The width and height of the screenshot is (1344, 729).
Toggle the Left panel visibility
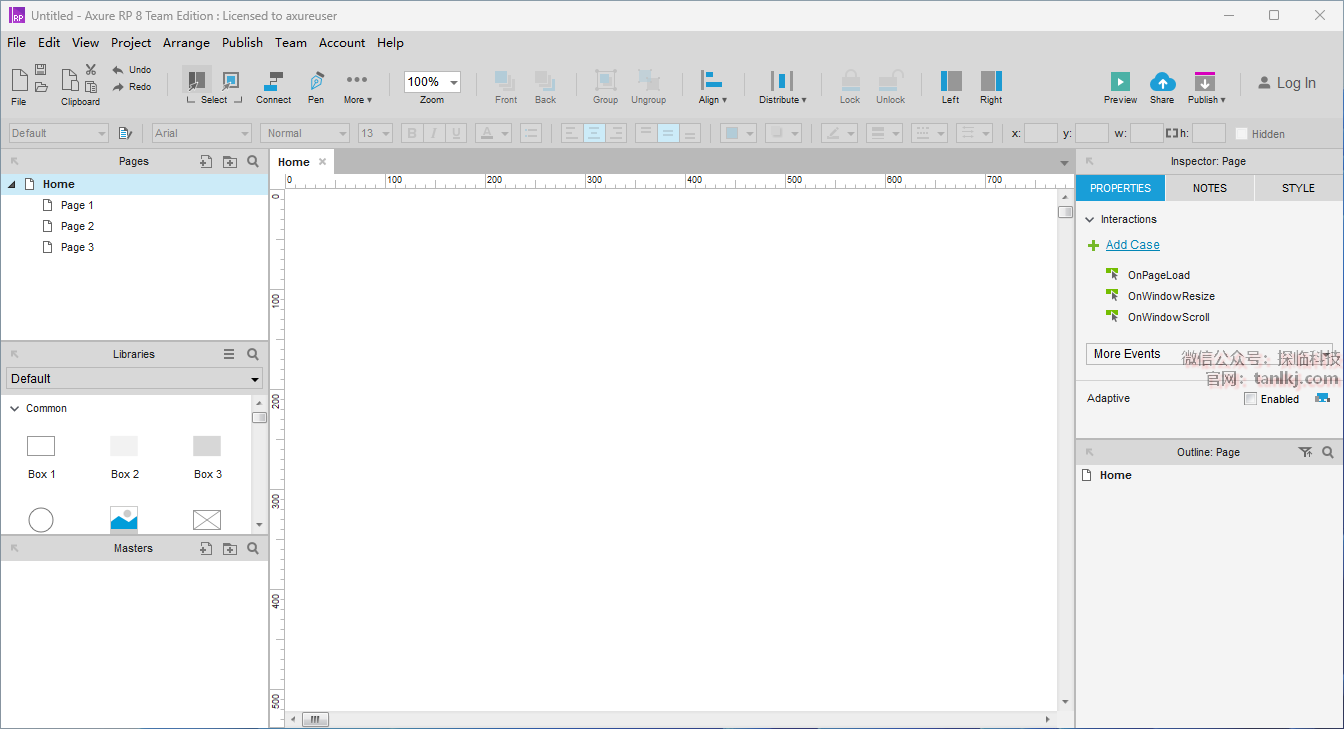point(951,82)
